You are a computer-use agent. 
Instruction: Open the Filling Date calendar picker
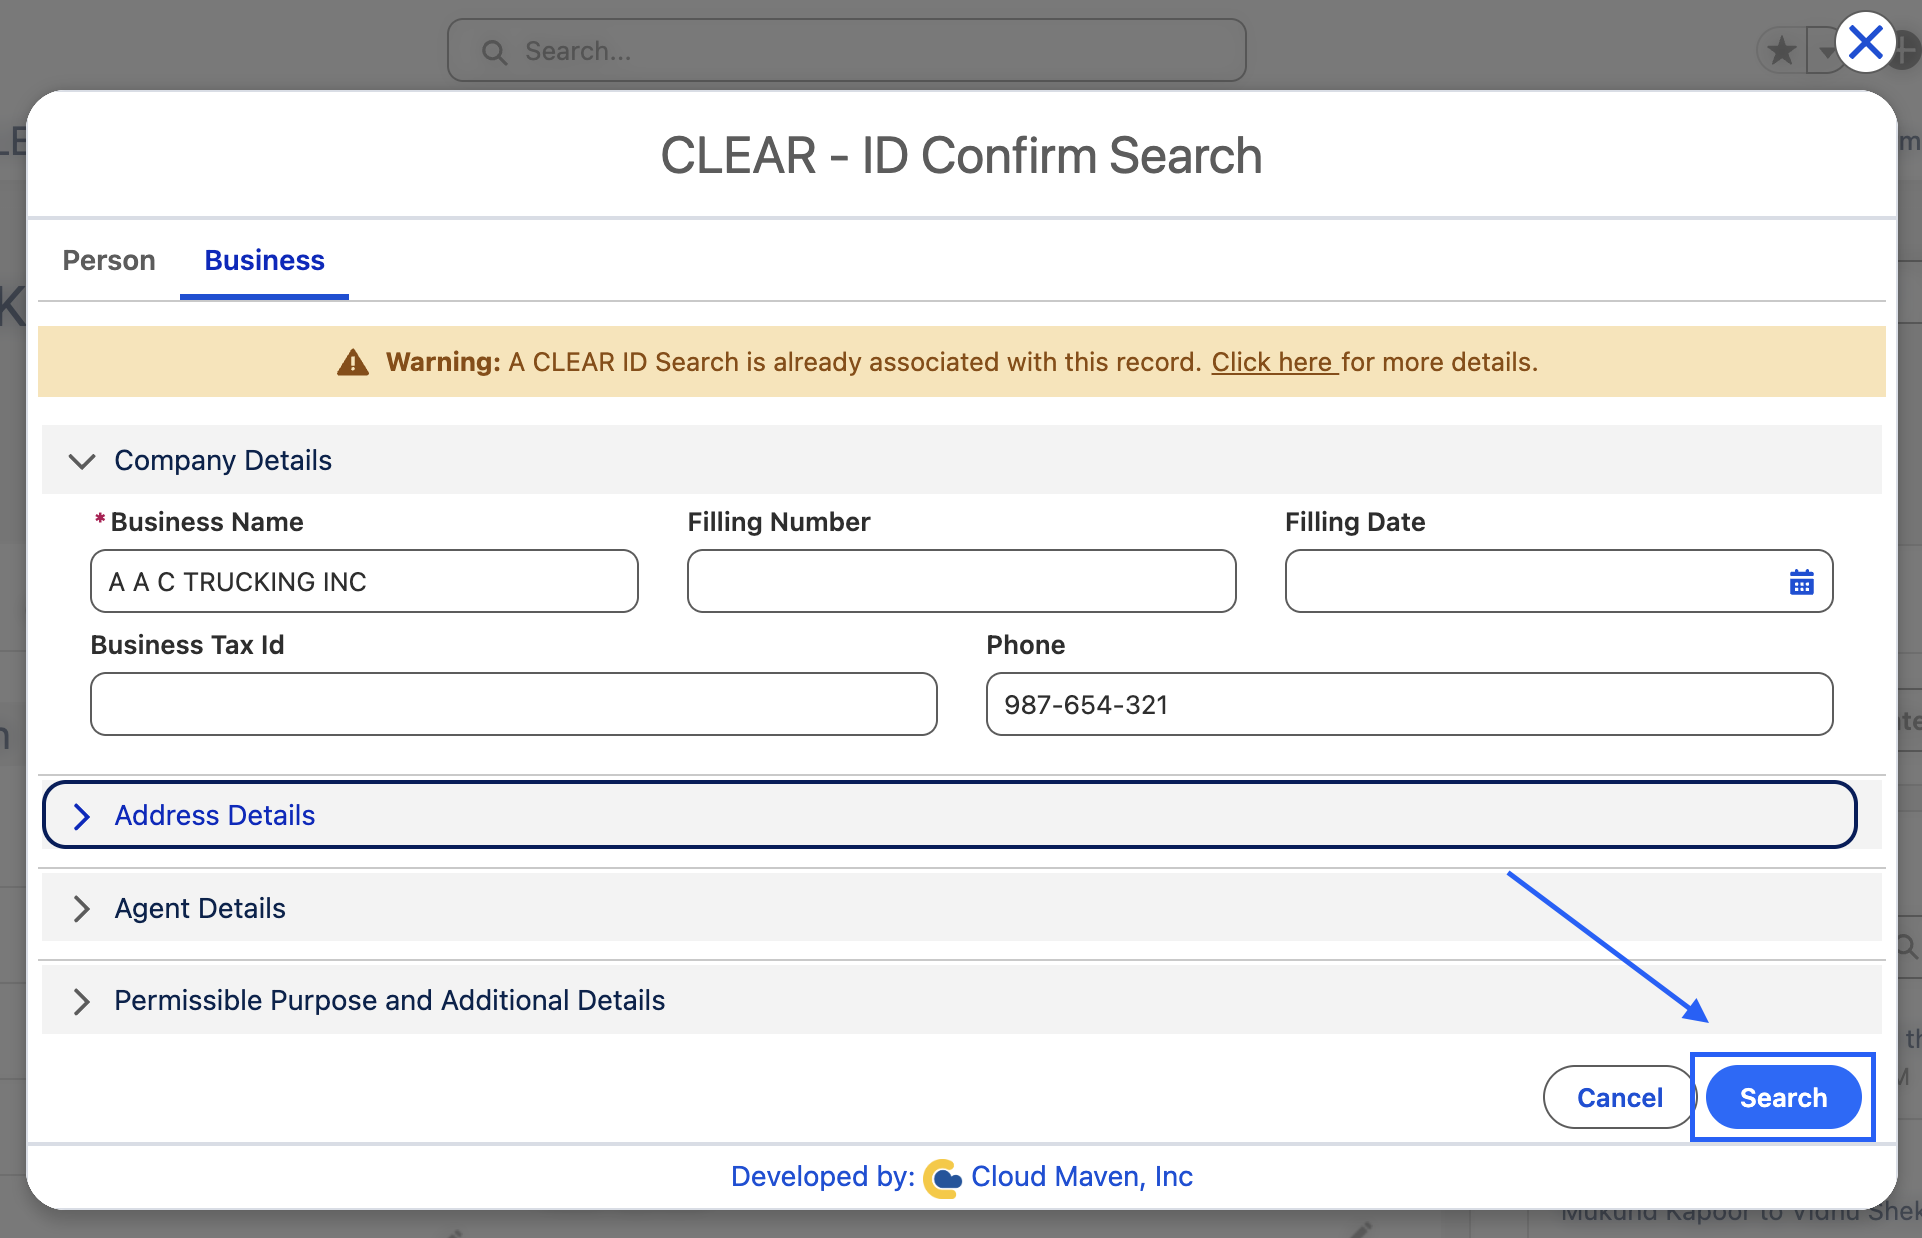1801,582
